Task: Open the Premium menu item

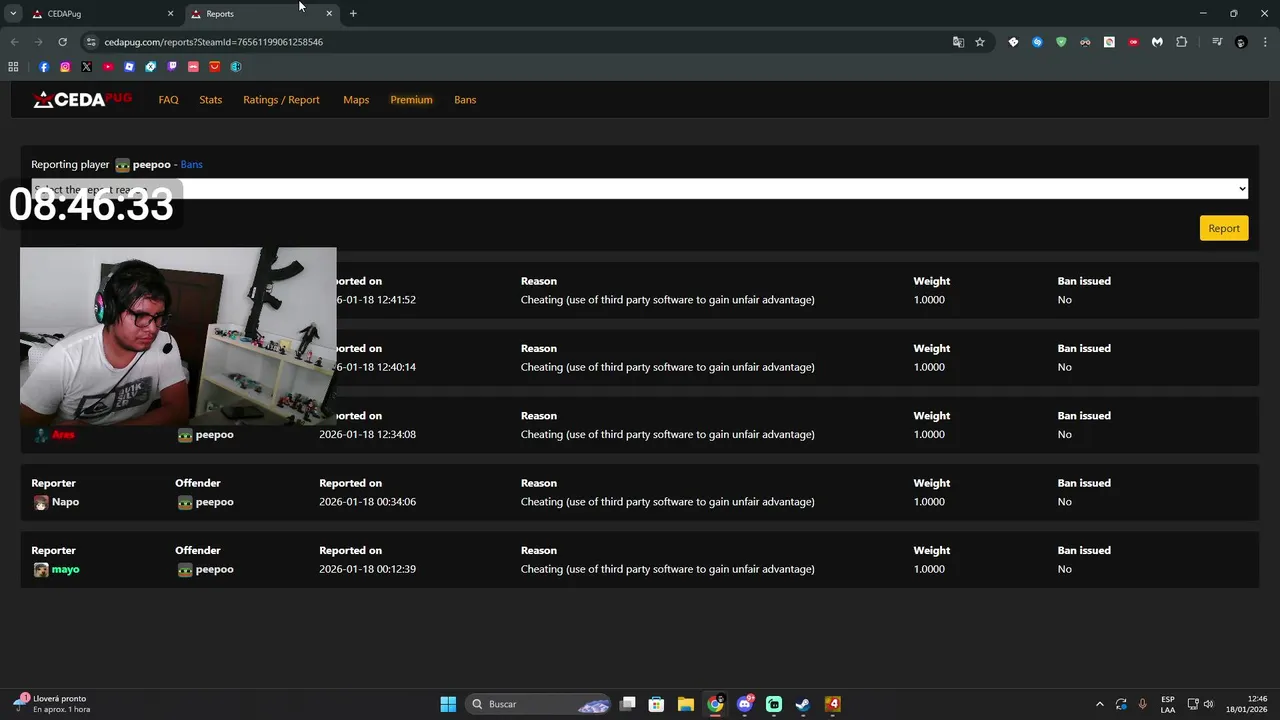Action: (x=411, y=100)
